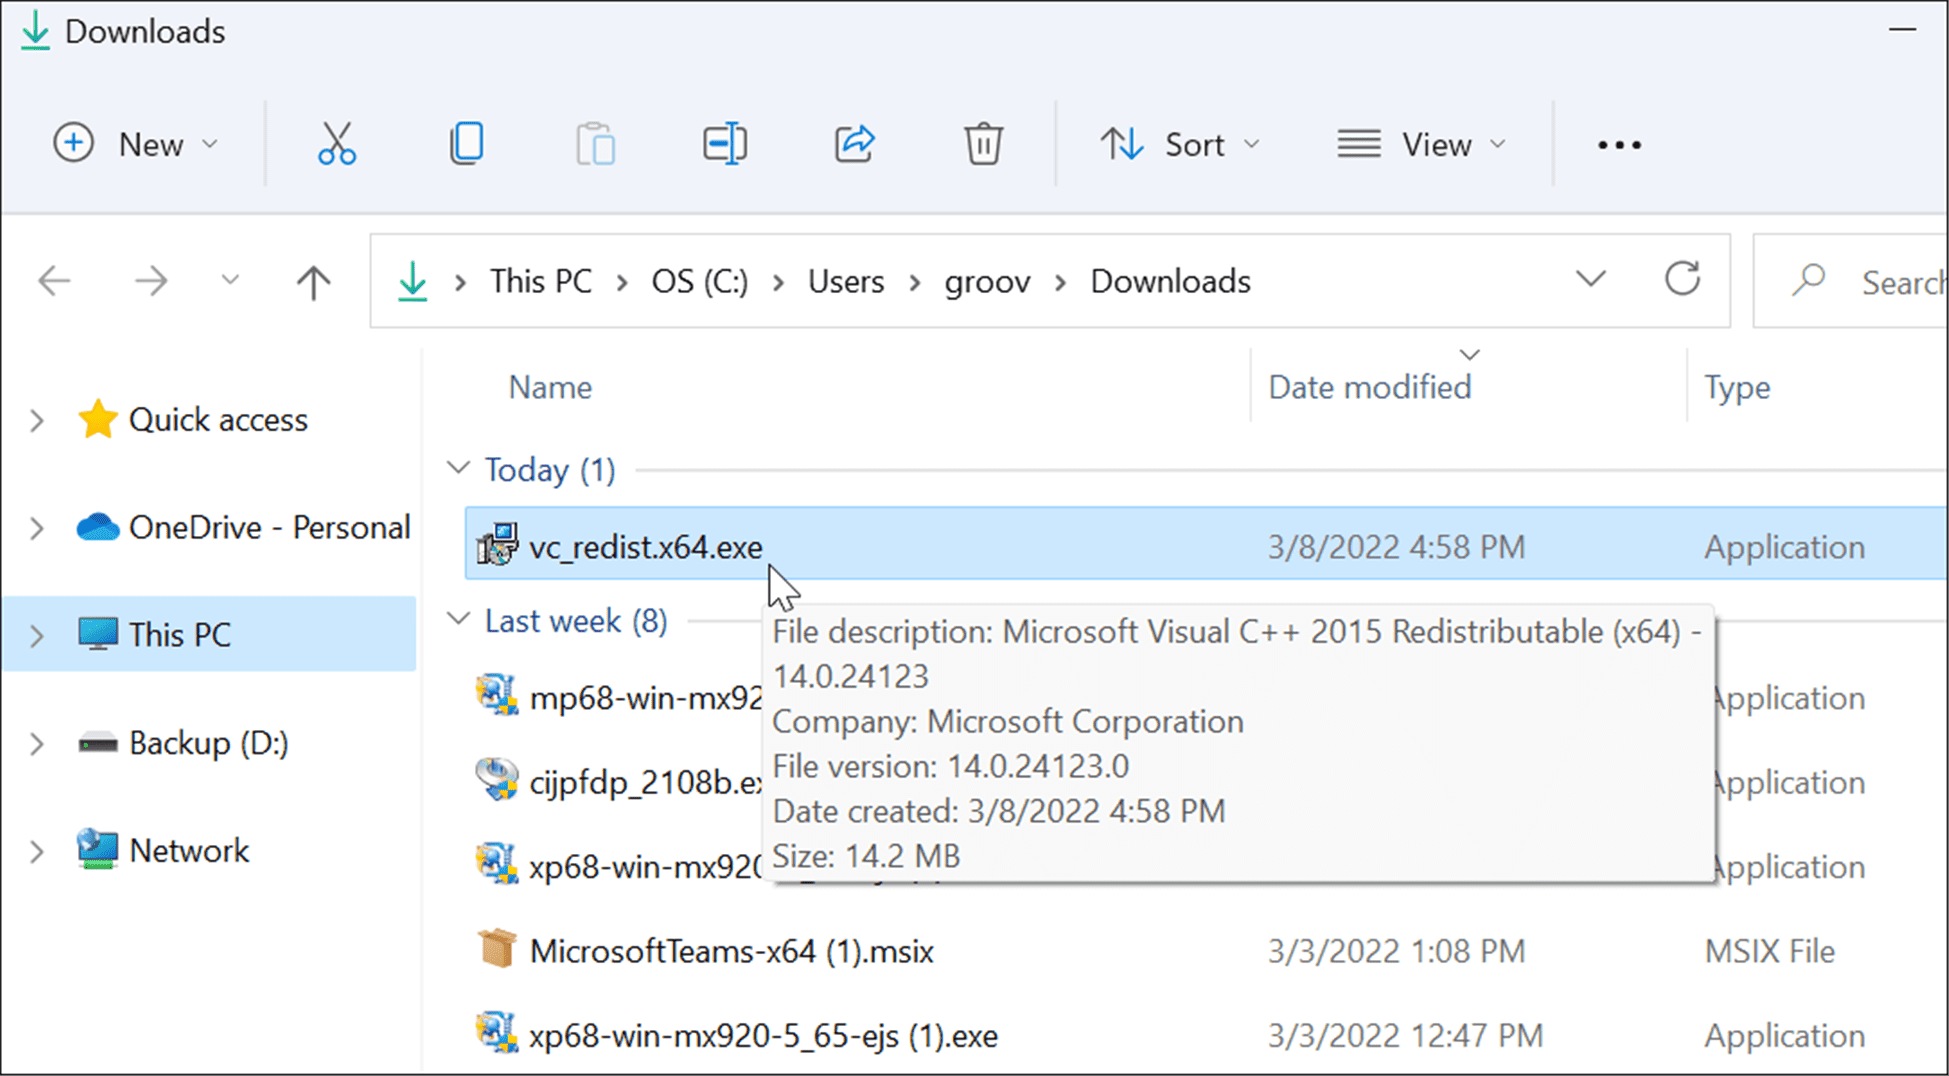The height and width of the screenshot is (1076, 1949).
Task: Sort files by the Name column header
Action: (x=549, y=386)
